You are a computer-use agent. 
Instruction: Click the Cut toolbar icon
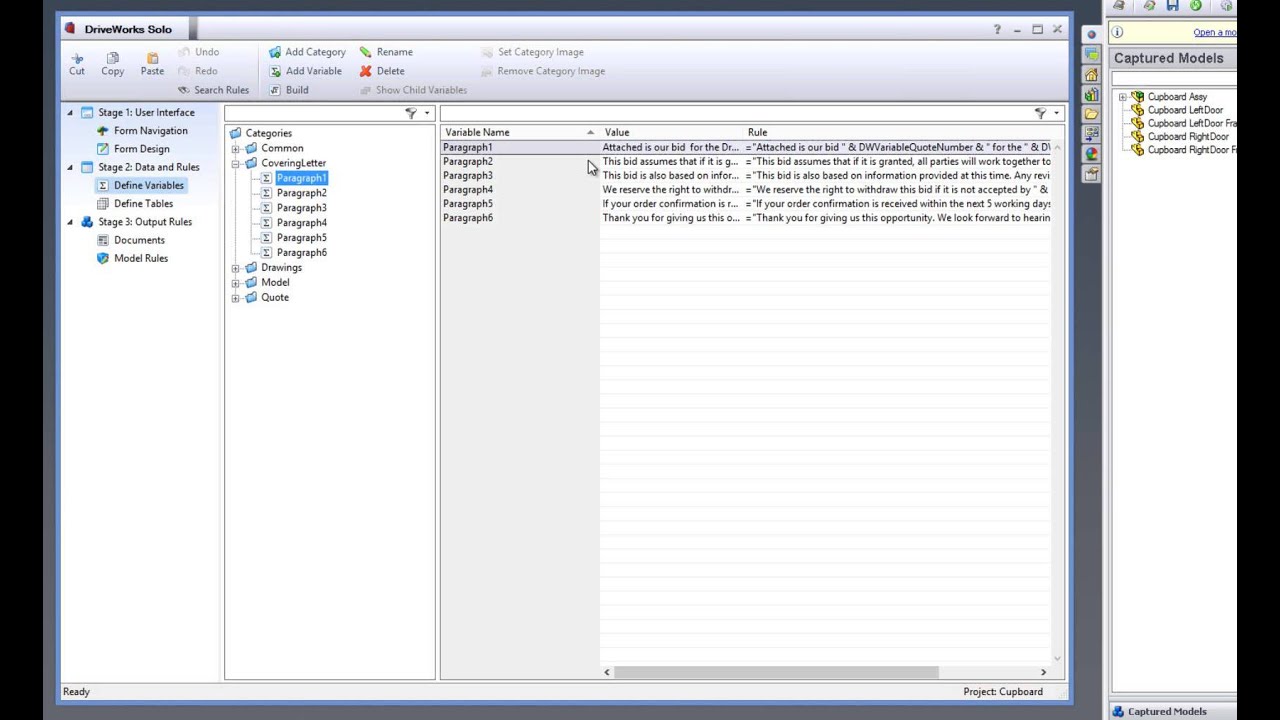pos(77,64)
